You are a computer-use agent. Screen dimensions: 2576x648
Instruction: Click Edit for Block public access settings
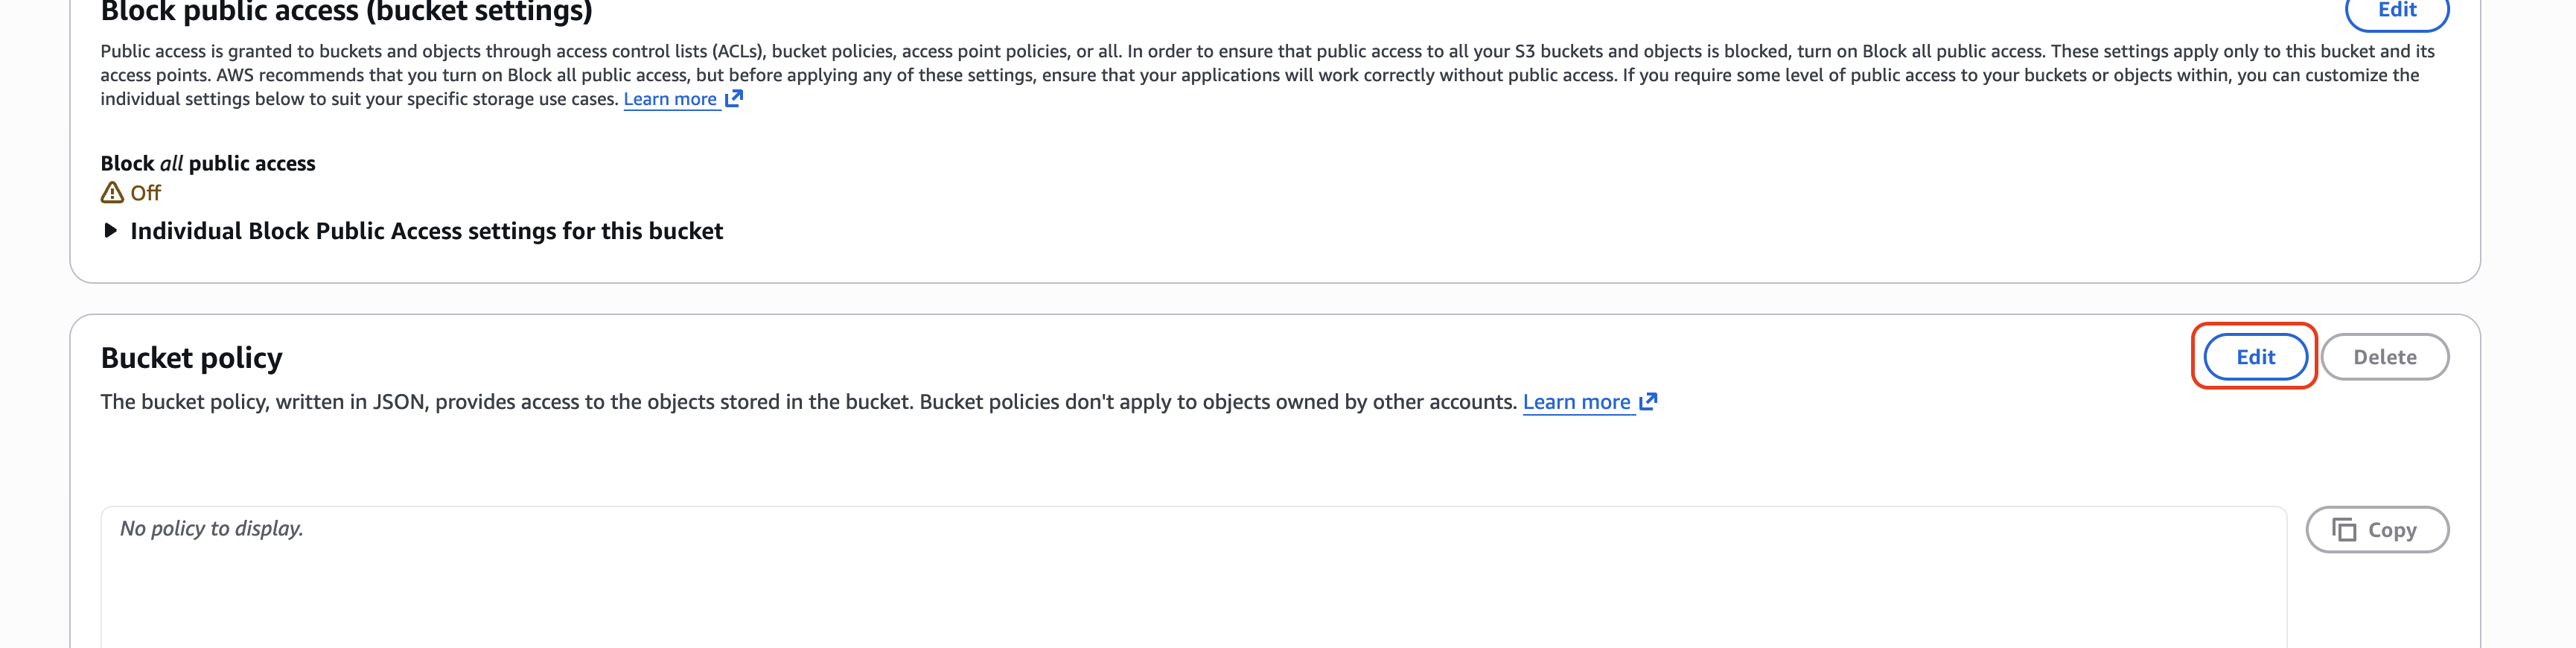pyautogui.click(x=2396, y=12)
